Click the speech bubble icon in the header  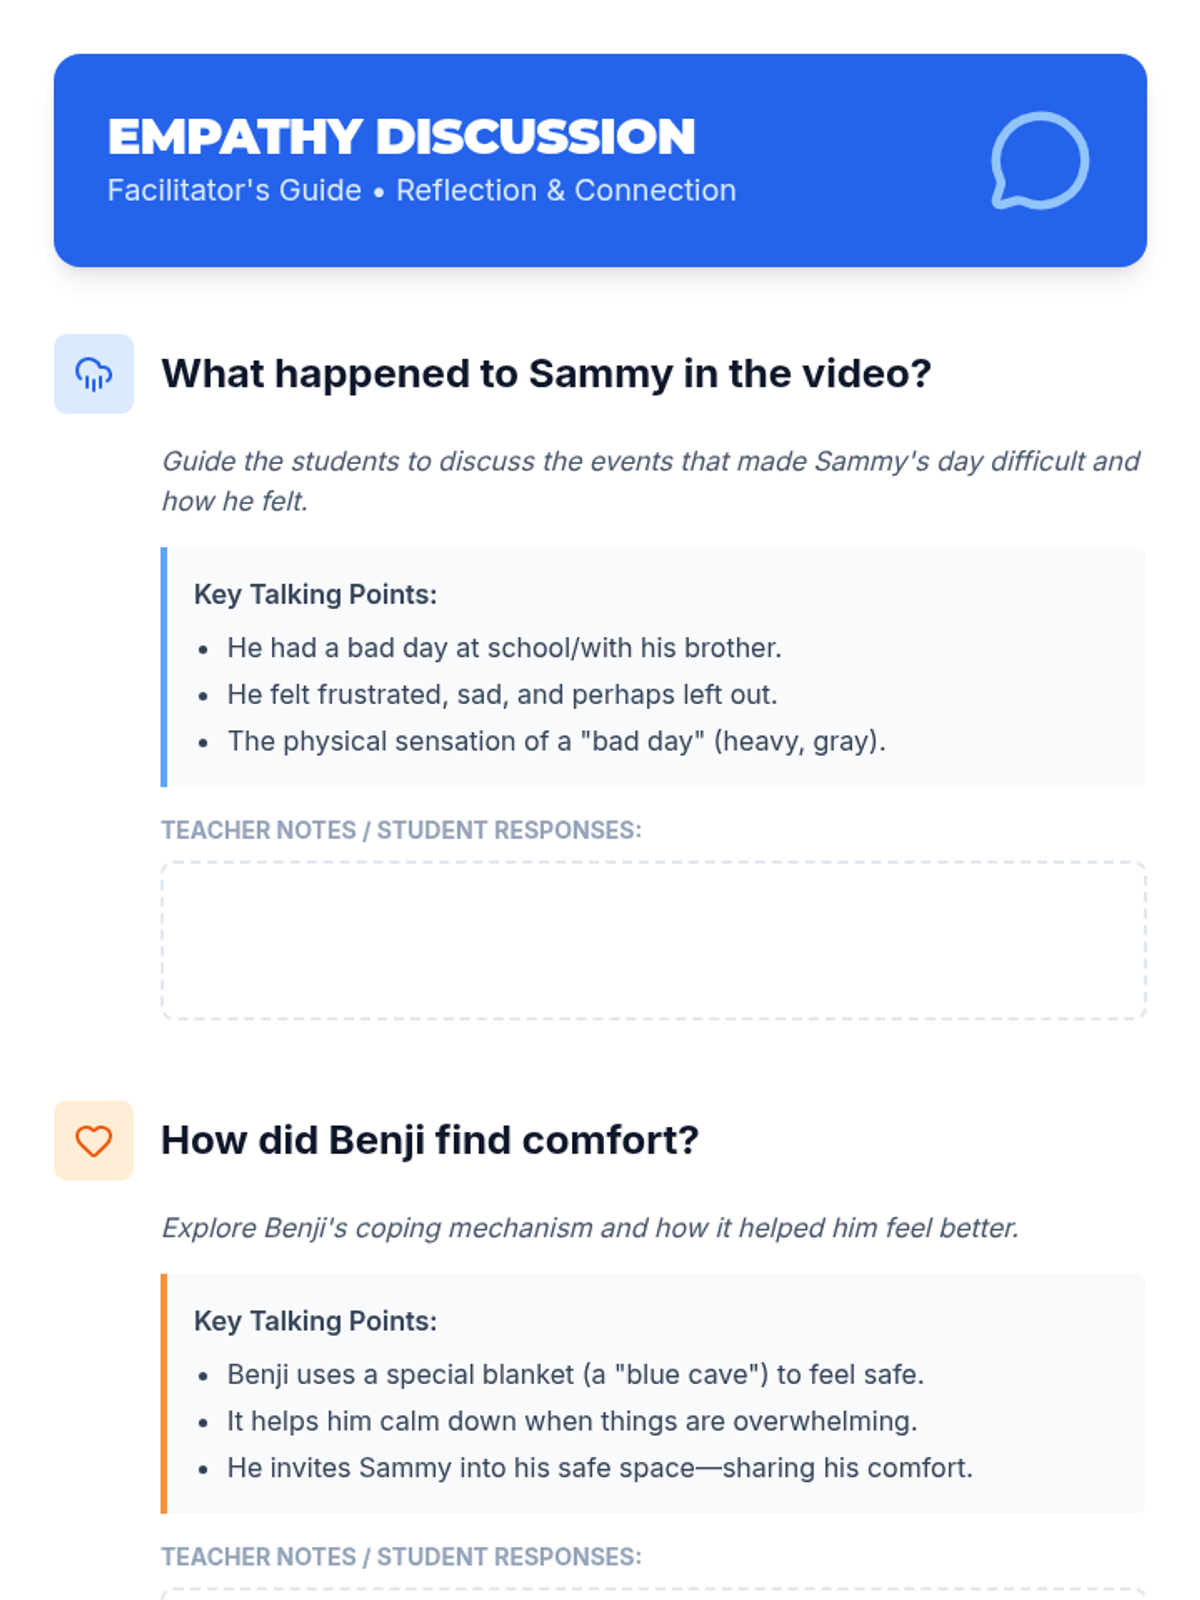tap(1039, 161)
